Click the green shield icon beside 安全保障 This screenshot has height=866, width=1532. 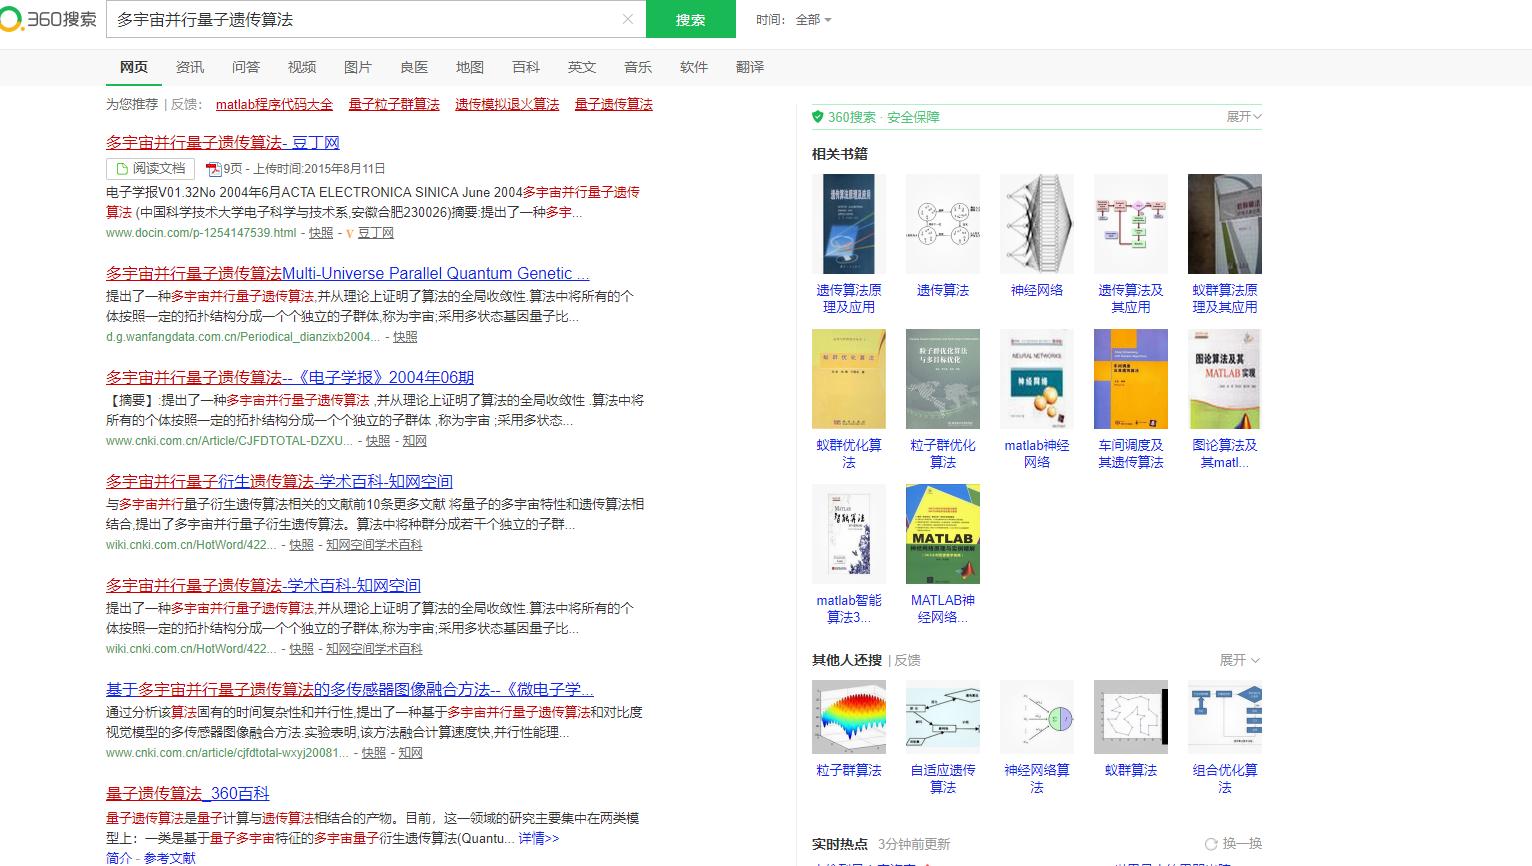pyautogui.click(x=817, y=117)
